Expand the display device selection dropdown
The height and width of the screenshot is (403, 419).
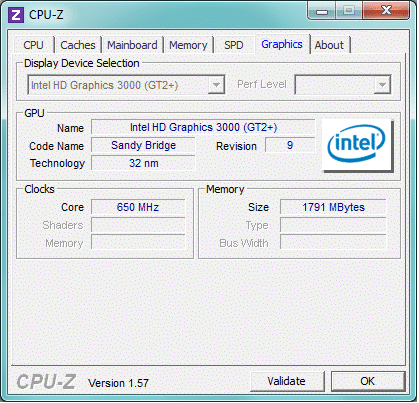point(216,85)
